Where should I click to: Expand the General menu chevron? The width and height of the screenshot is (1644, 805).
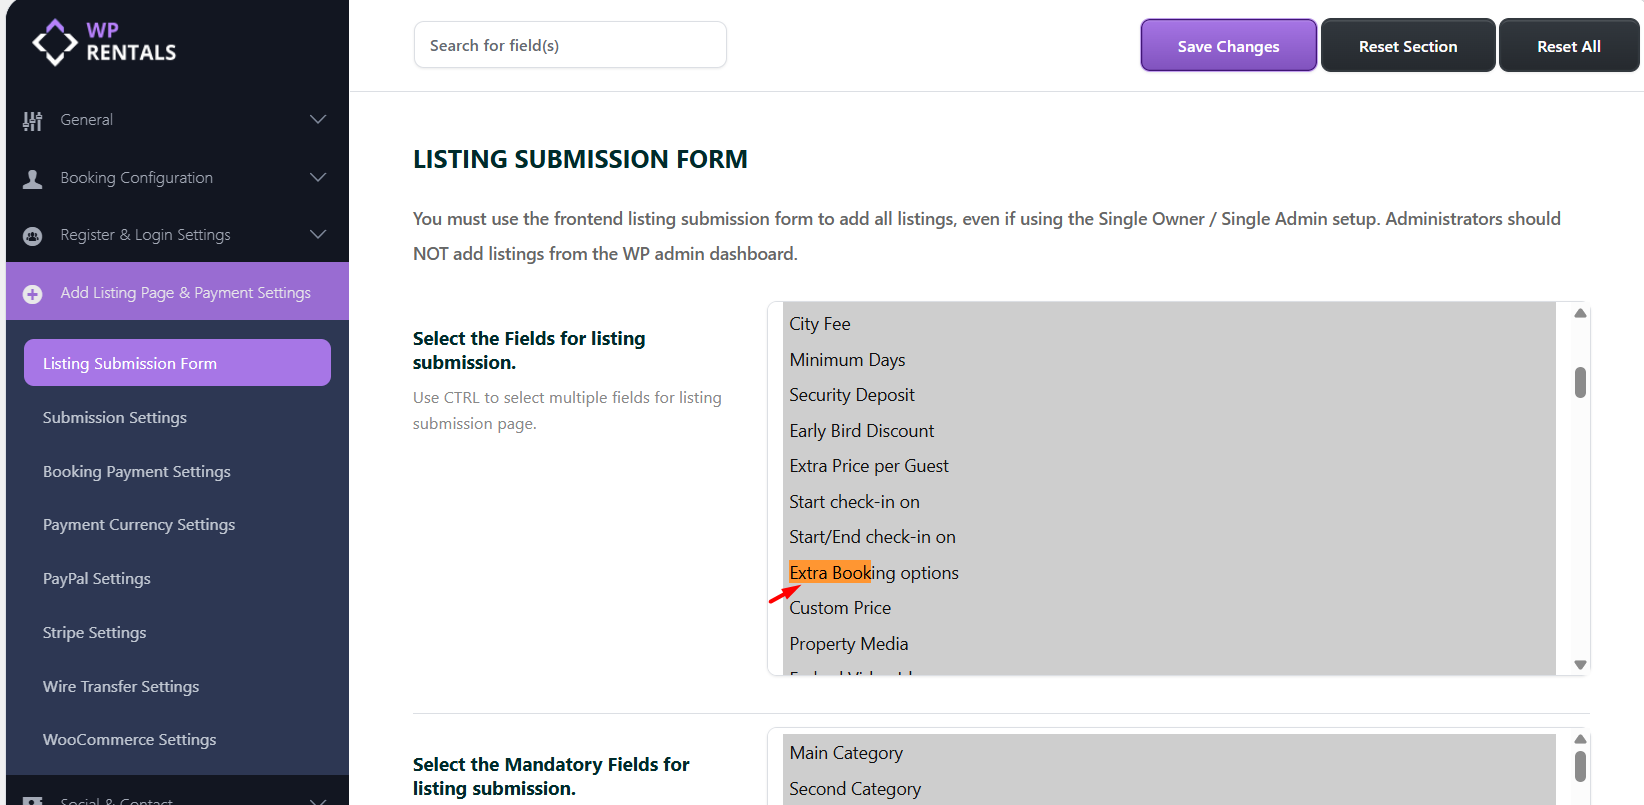[x=318, y=120]
